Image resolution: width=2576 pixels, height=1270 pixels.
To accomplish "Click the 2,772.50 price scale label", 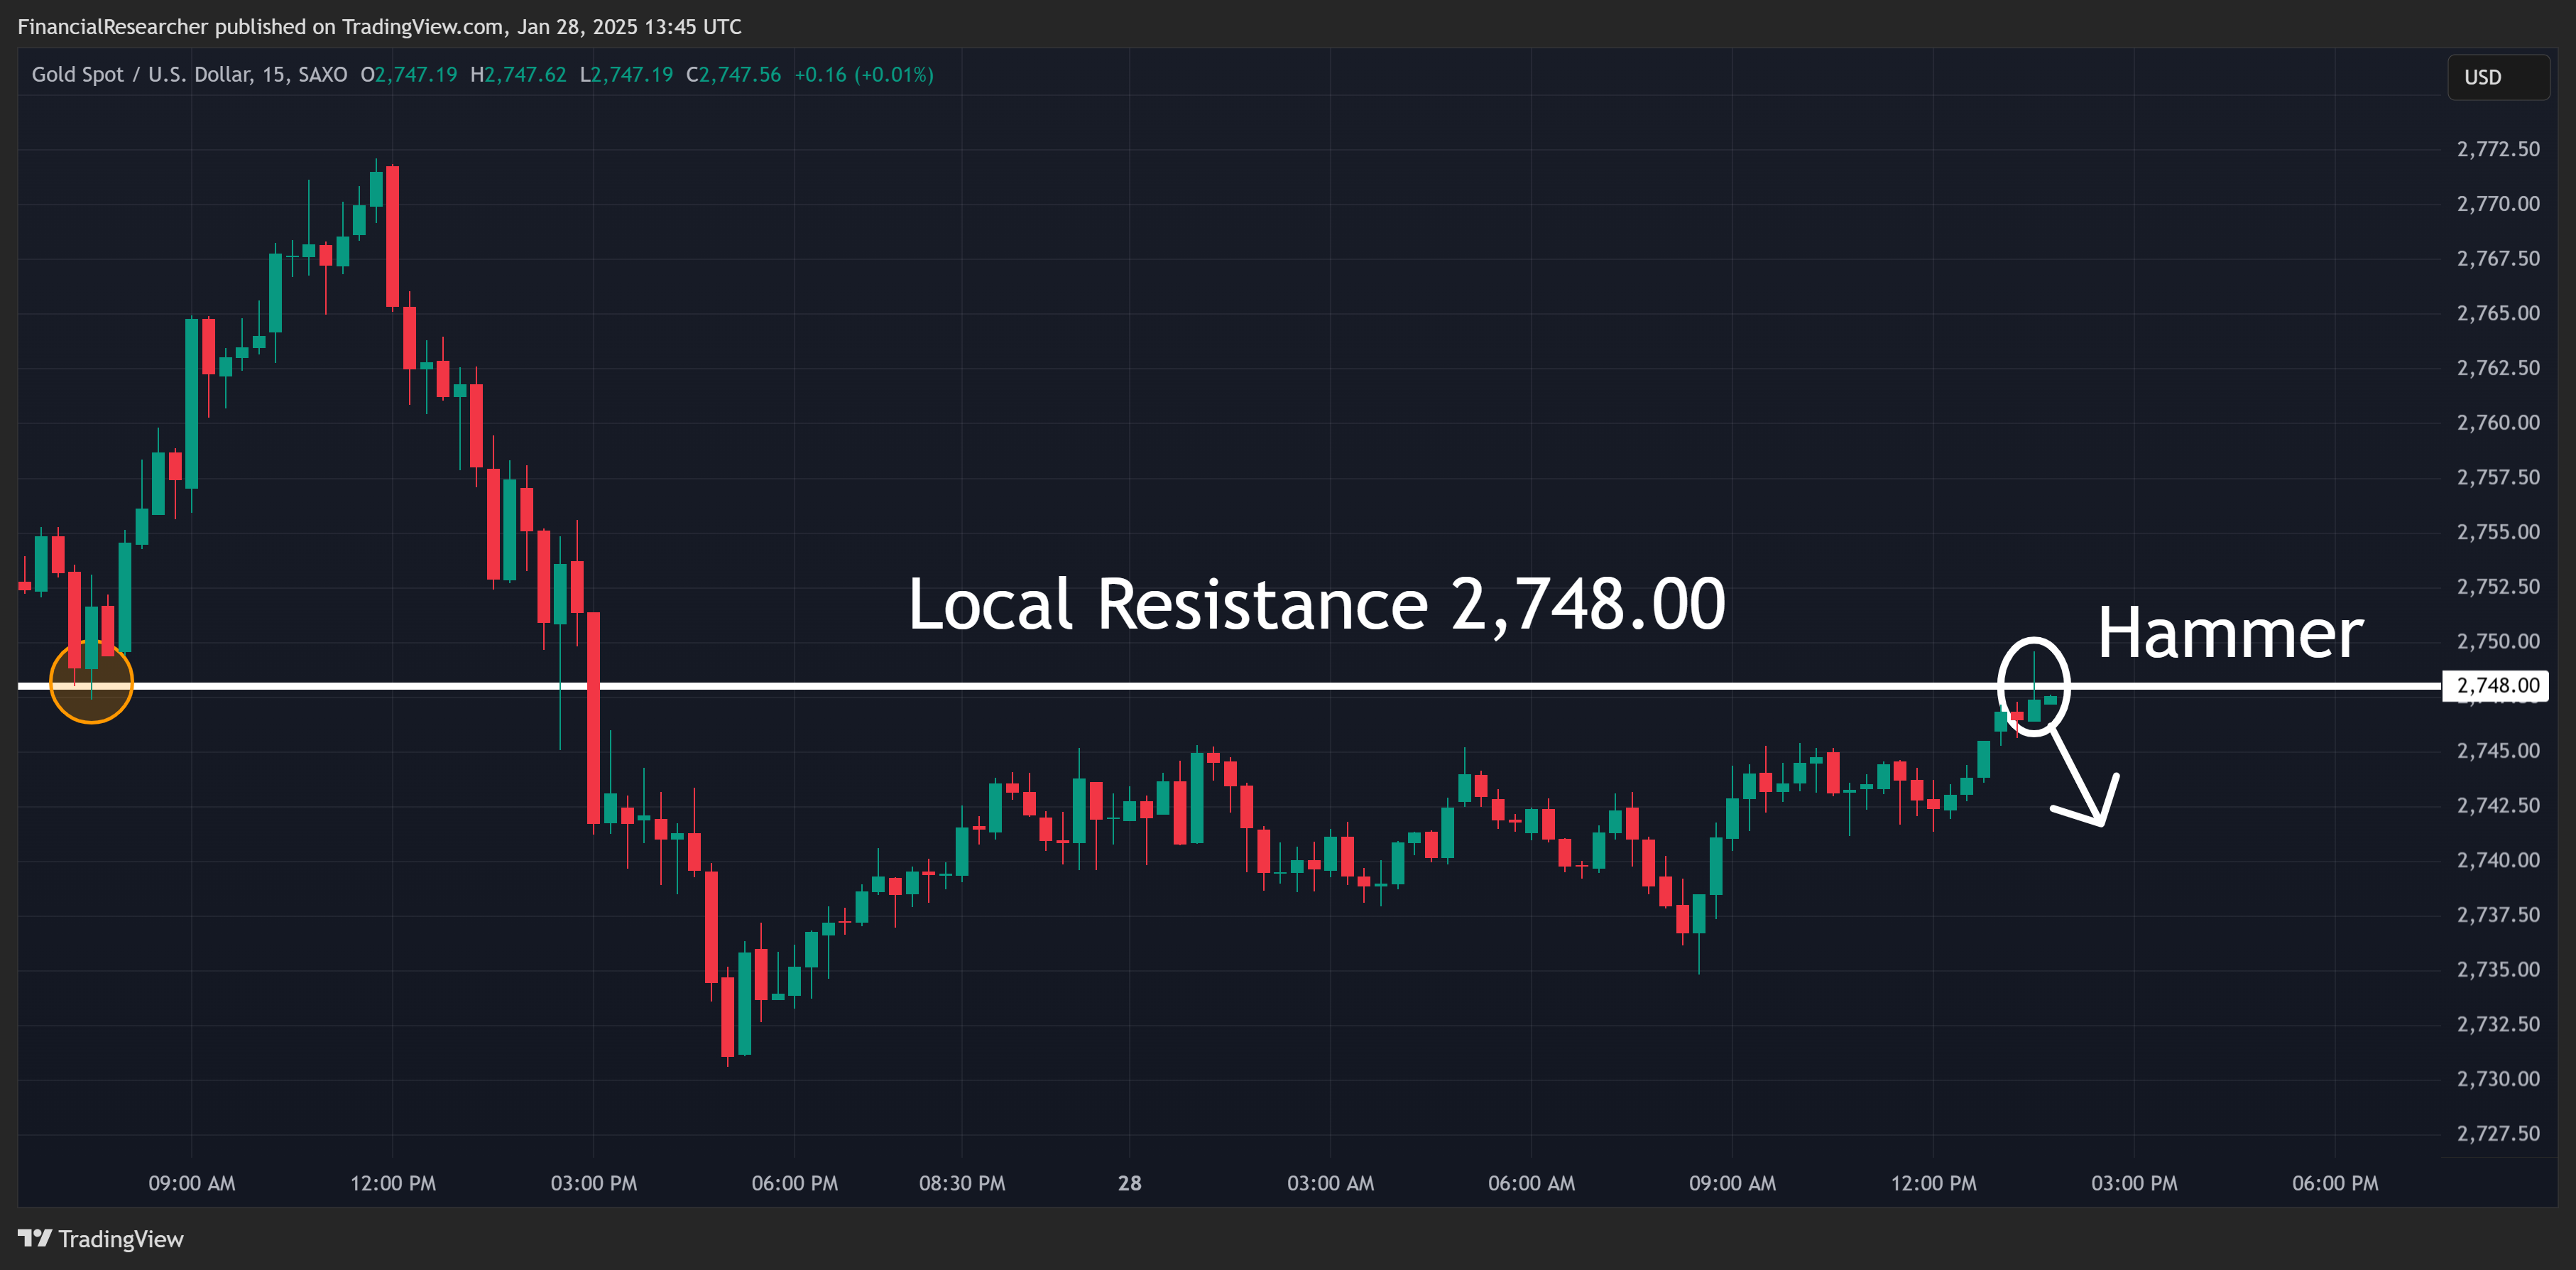I will [2497, 149].
